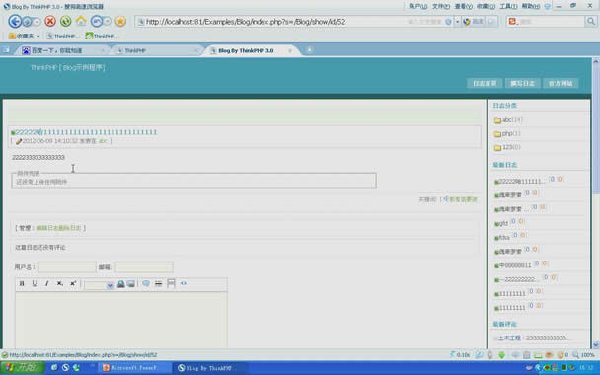
Task: Open the Windows Start button
Action: tap(23, 368)
